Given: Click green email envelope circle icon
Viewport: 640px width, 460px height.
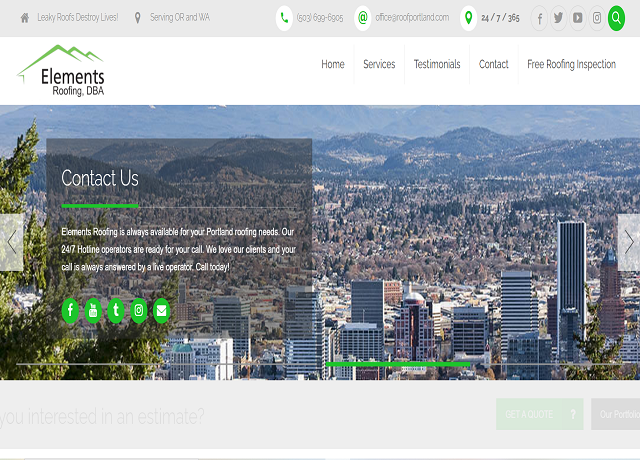Looking at the screenshot, I should [161, 310].
